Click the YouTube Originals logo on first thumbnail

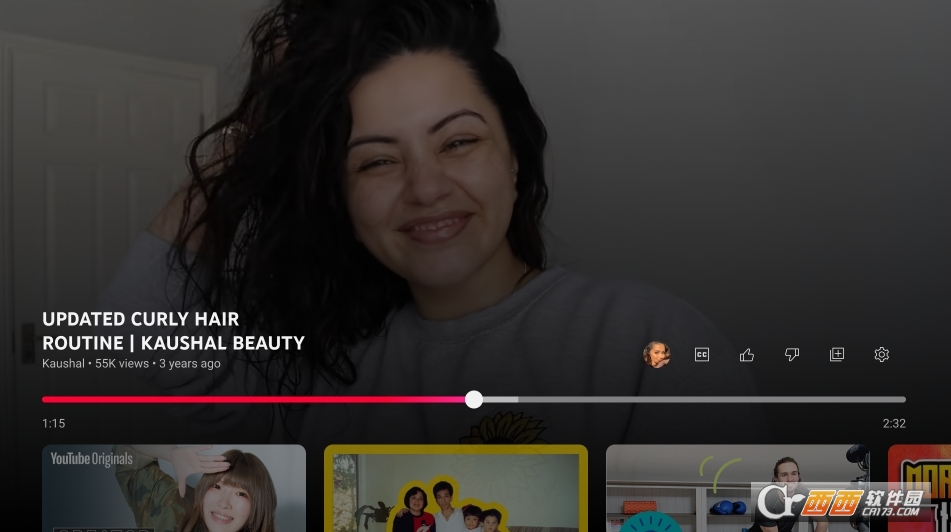92,459
